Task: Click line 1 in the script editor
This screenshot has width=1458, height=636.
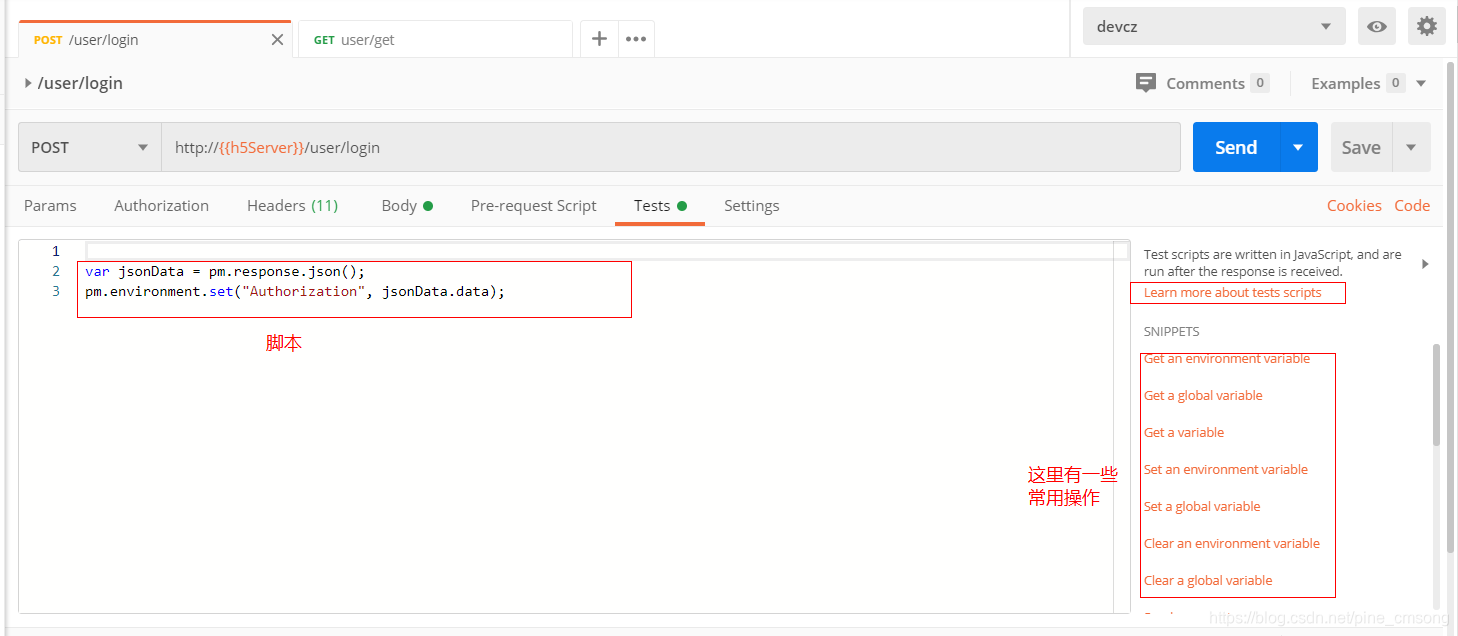Action: coord(606,251)
